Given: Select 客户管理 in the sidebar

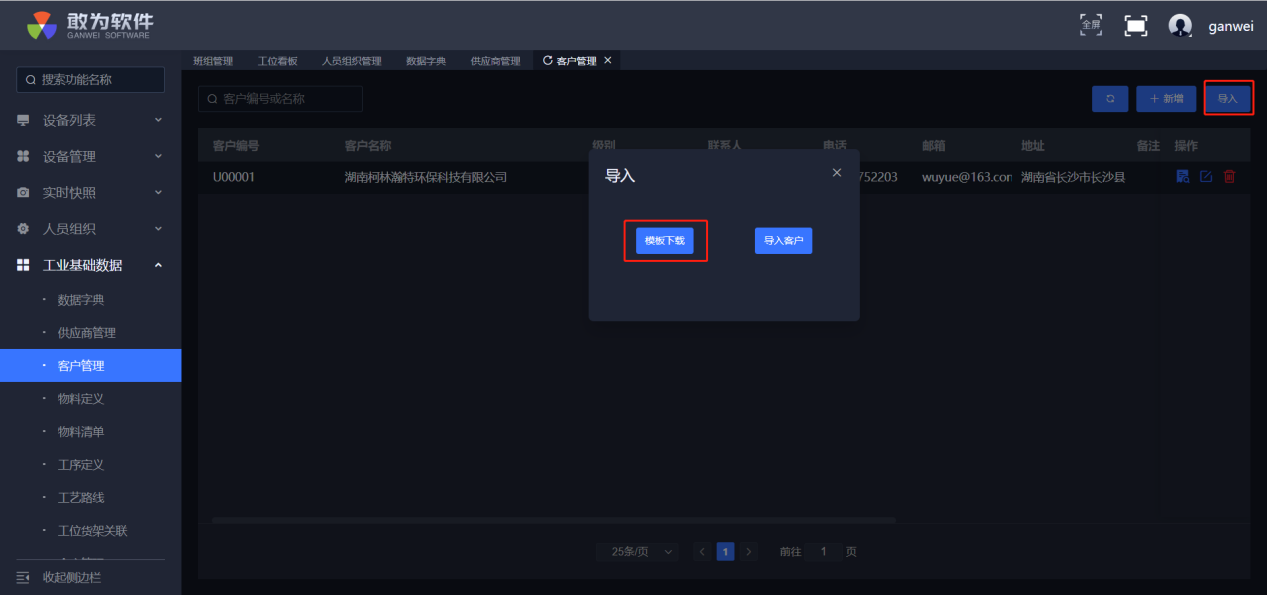Looking at the screenshot, I should pyautogui.click(x=91, y=366).
